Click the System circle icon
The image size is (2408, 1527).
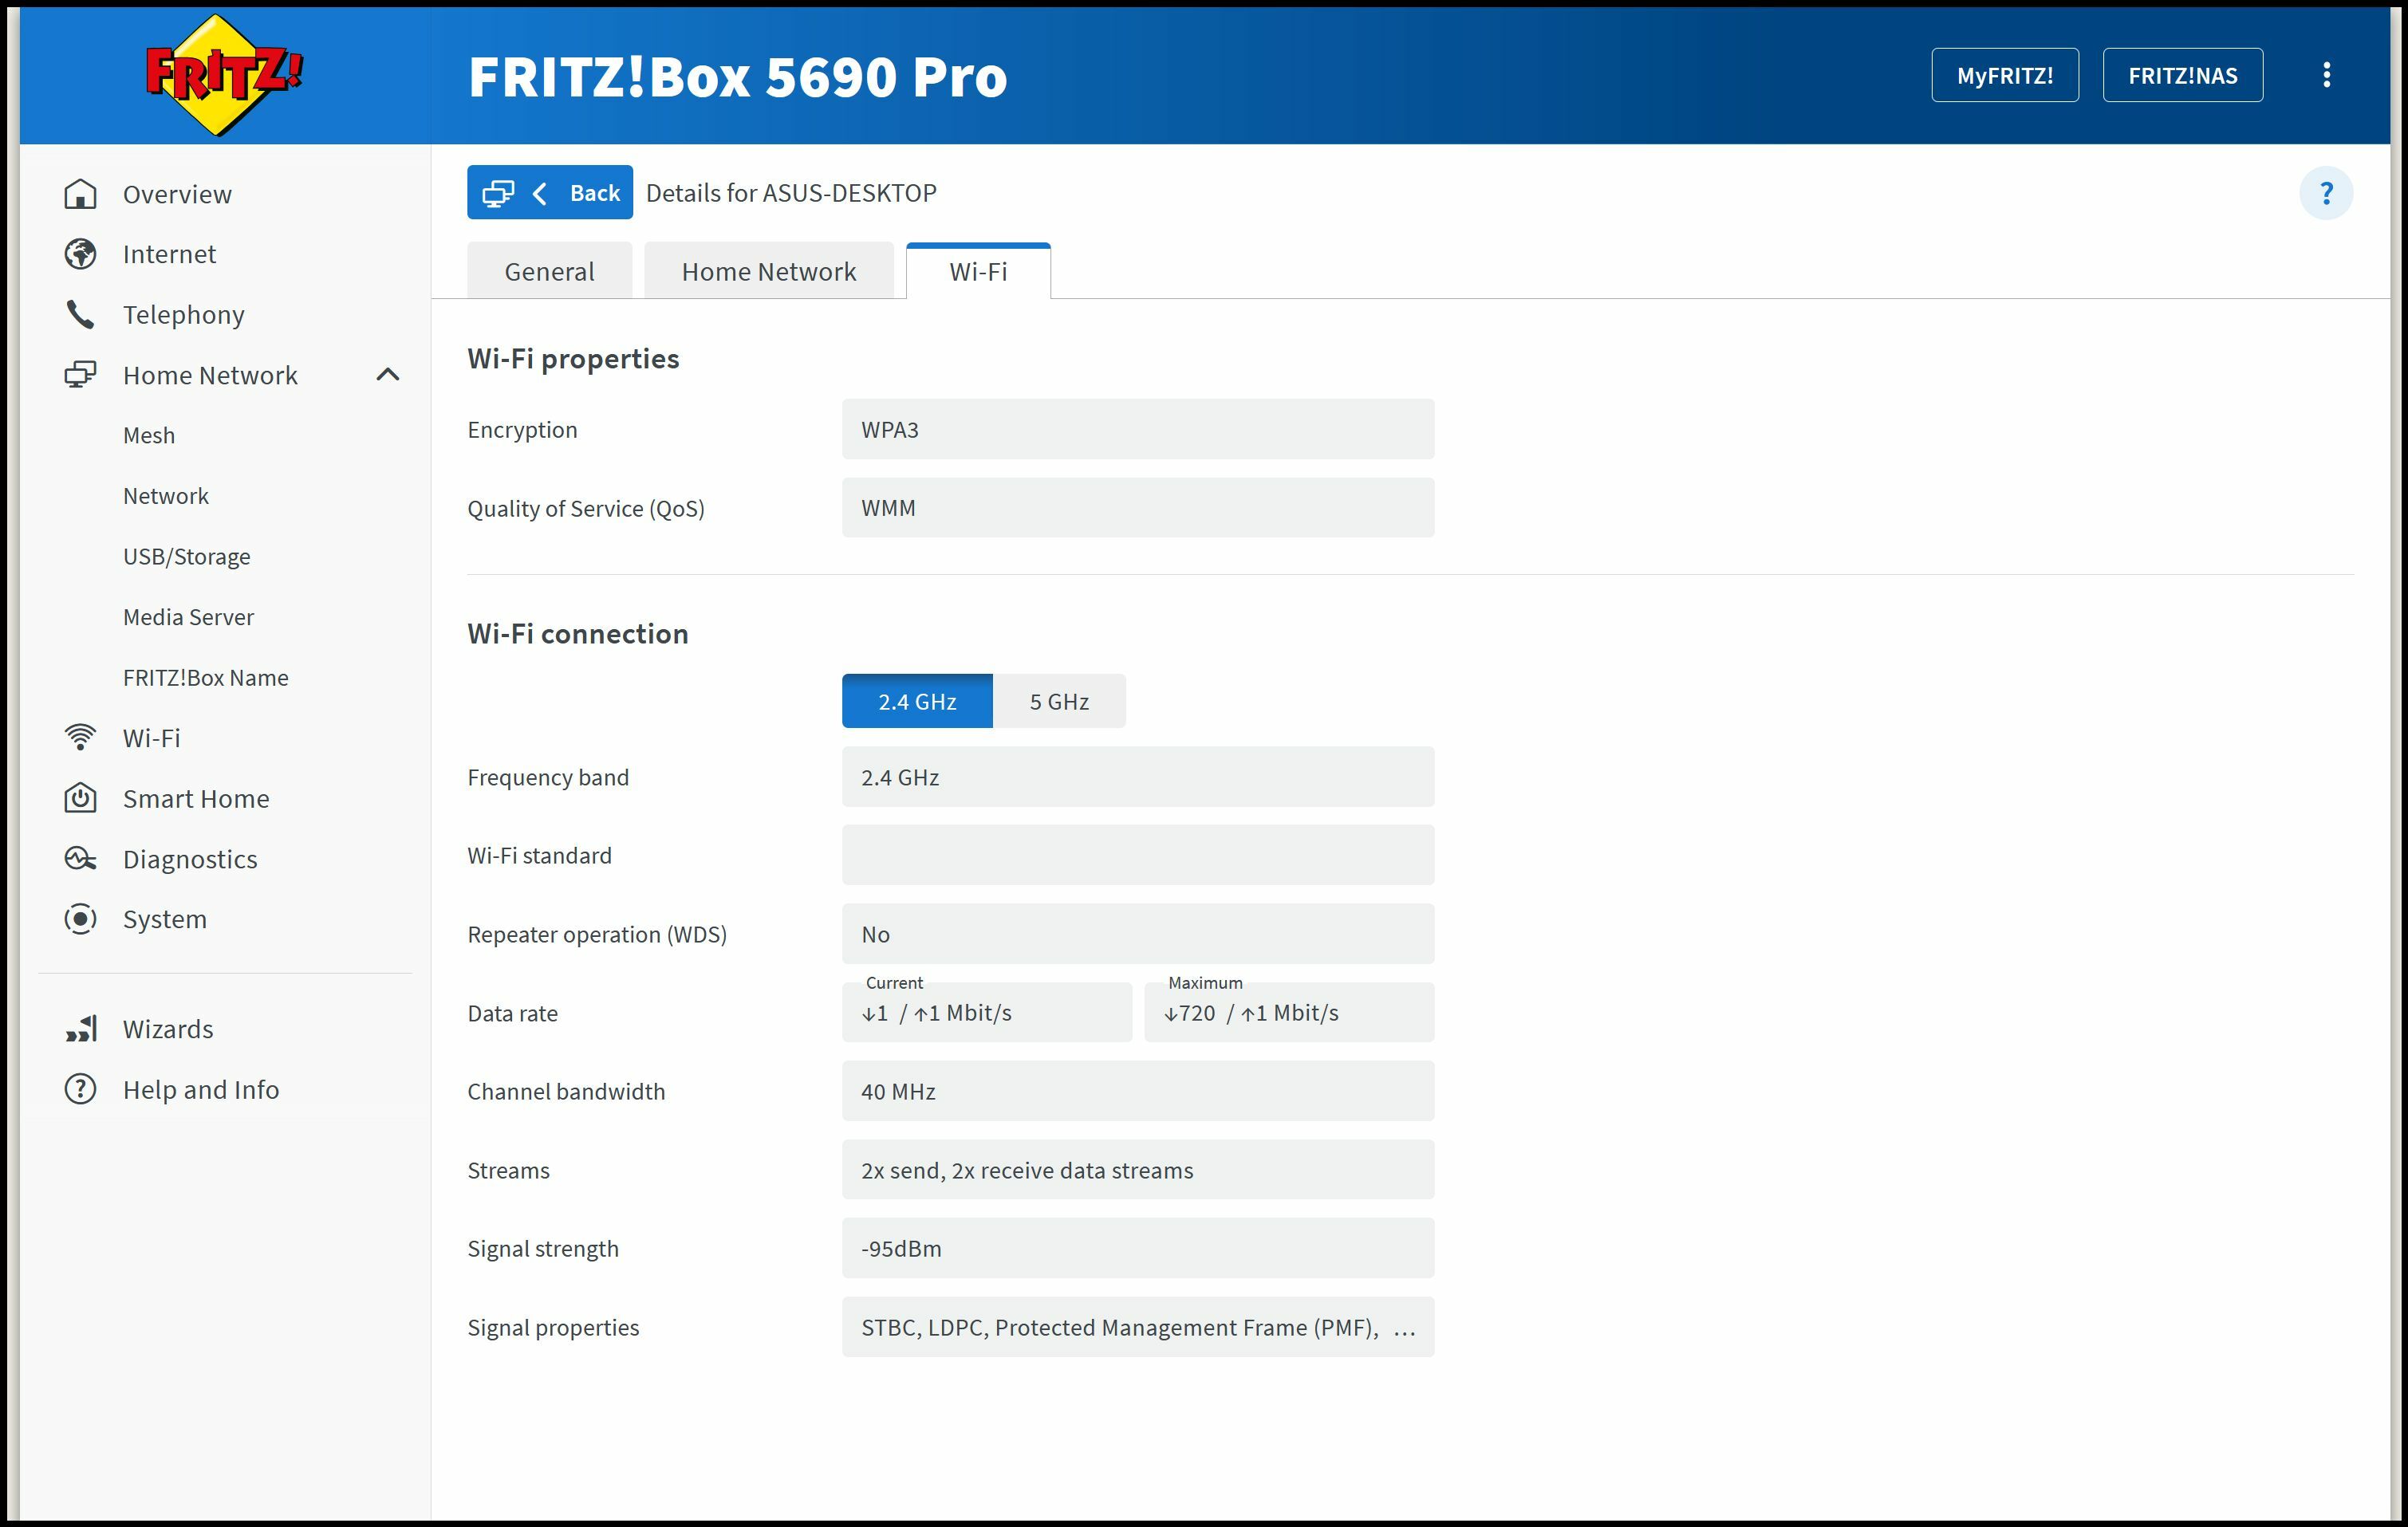point(80,919)
